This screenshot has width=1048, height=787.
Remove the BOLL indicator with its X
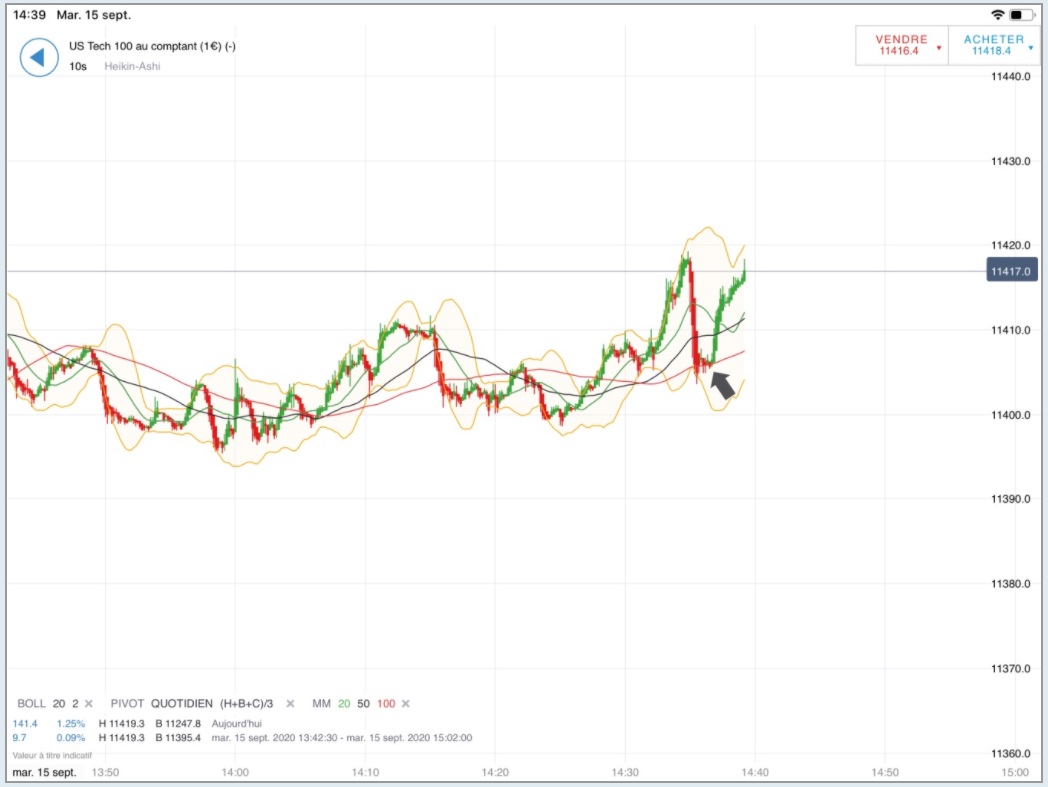coord(89,703)
